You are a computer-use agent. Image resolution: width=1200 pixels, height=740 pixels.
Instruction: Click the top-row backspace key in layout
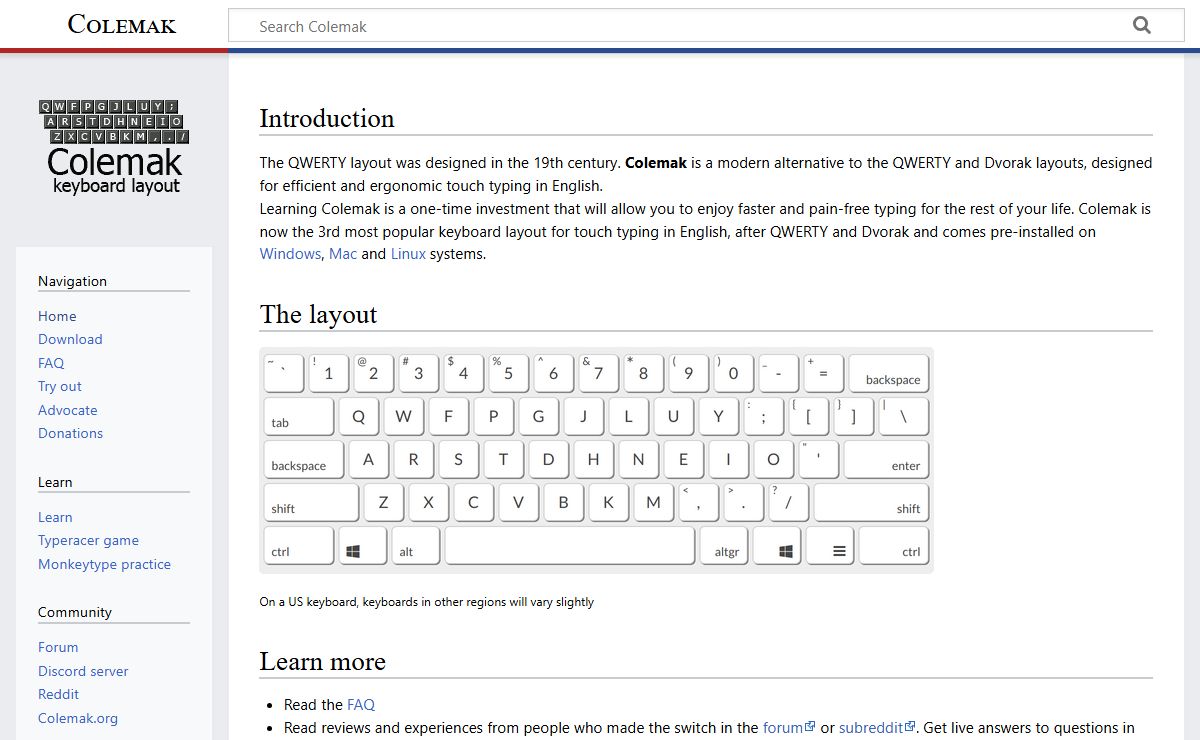pyautogui.click(x=889, y=374)
